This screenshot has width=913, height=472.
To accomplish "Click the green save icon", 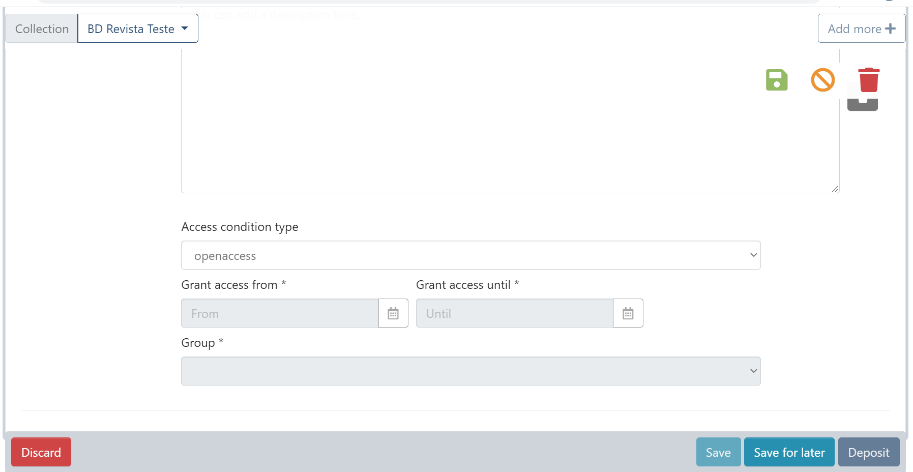I will [776, 80].
